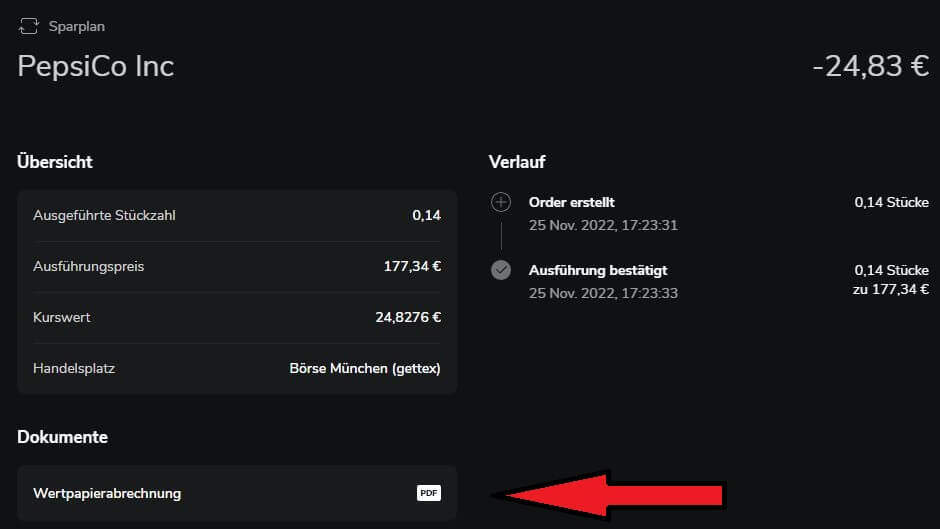Click the Ausführung bestätigt timeline entry
Image resolution: width=940 pixels, height=529 pixels.
coord(598,270)
